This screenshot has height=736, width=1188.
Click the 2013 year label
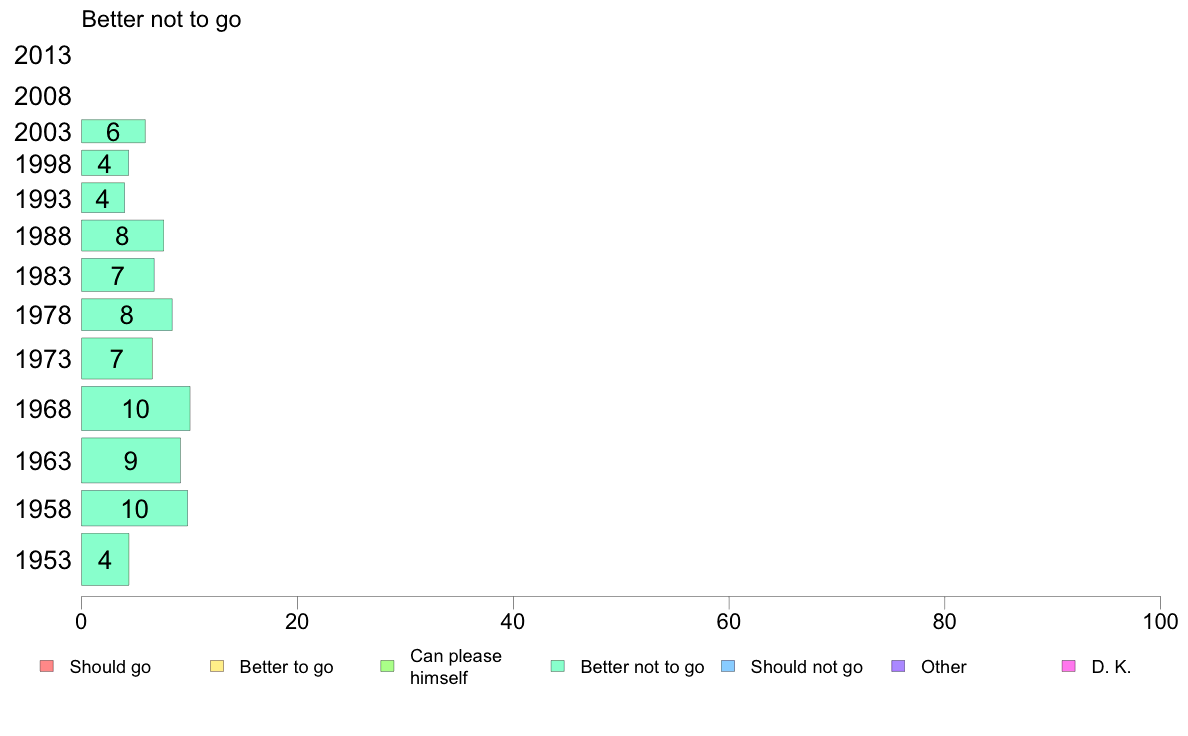pos(42,55)
